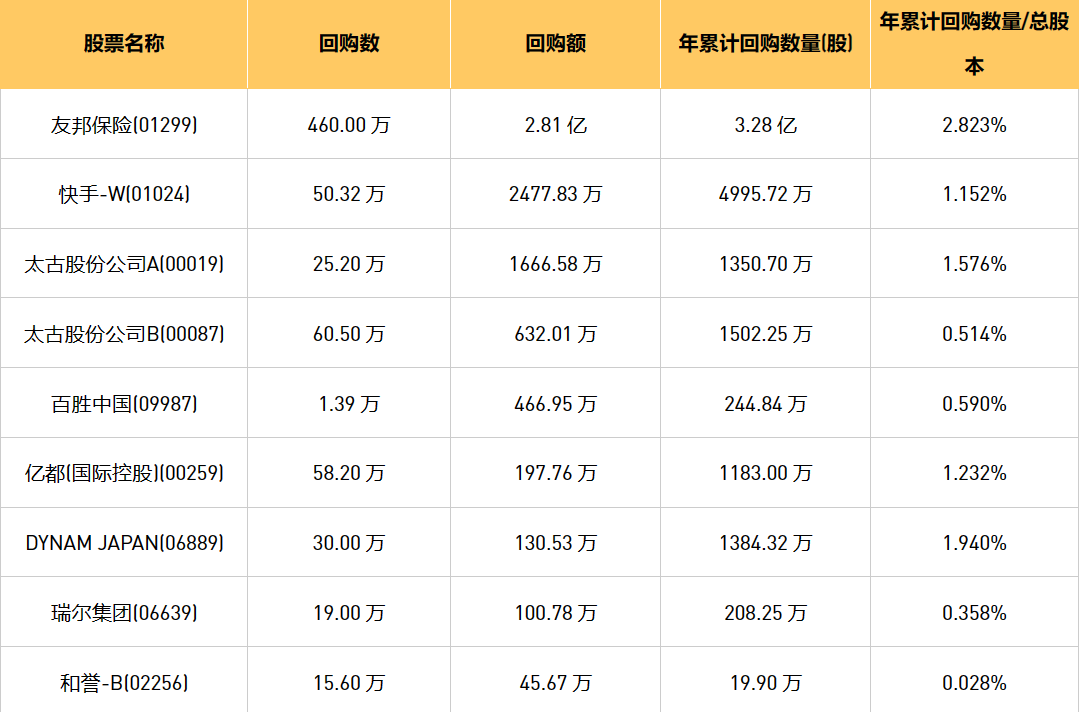
Task: Click 友邦保险 repurchase amount 2.81 亿
Action: [555, 125]
